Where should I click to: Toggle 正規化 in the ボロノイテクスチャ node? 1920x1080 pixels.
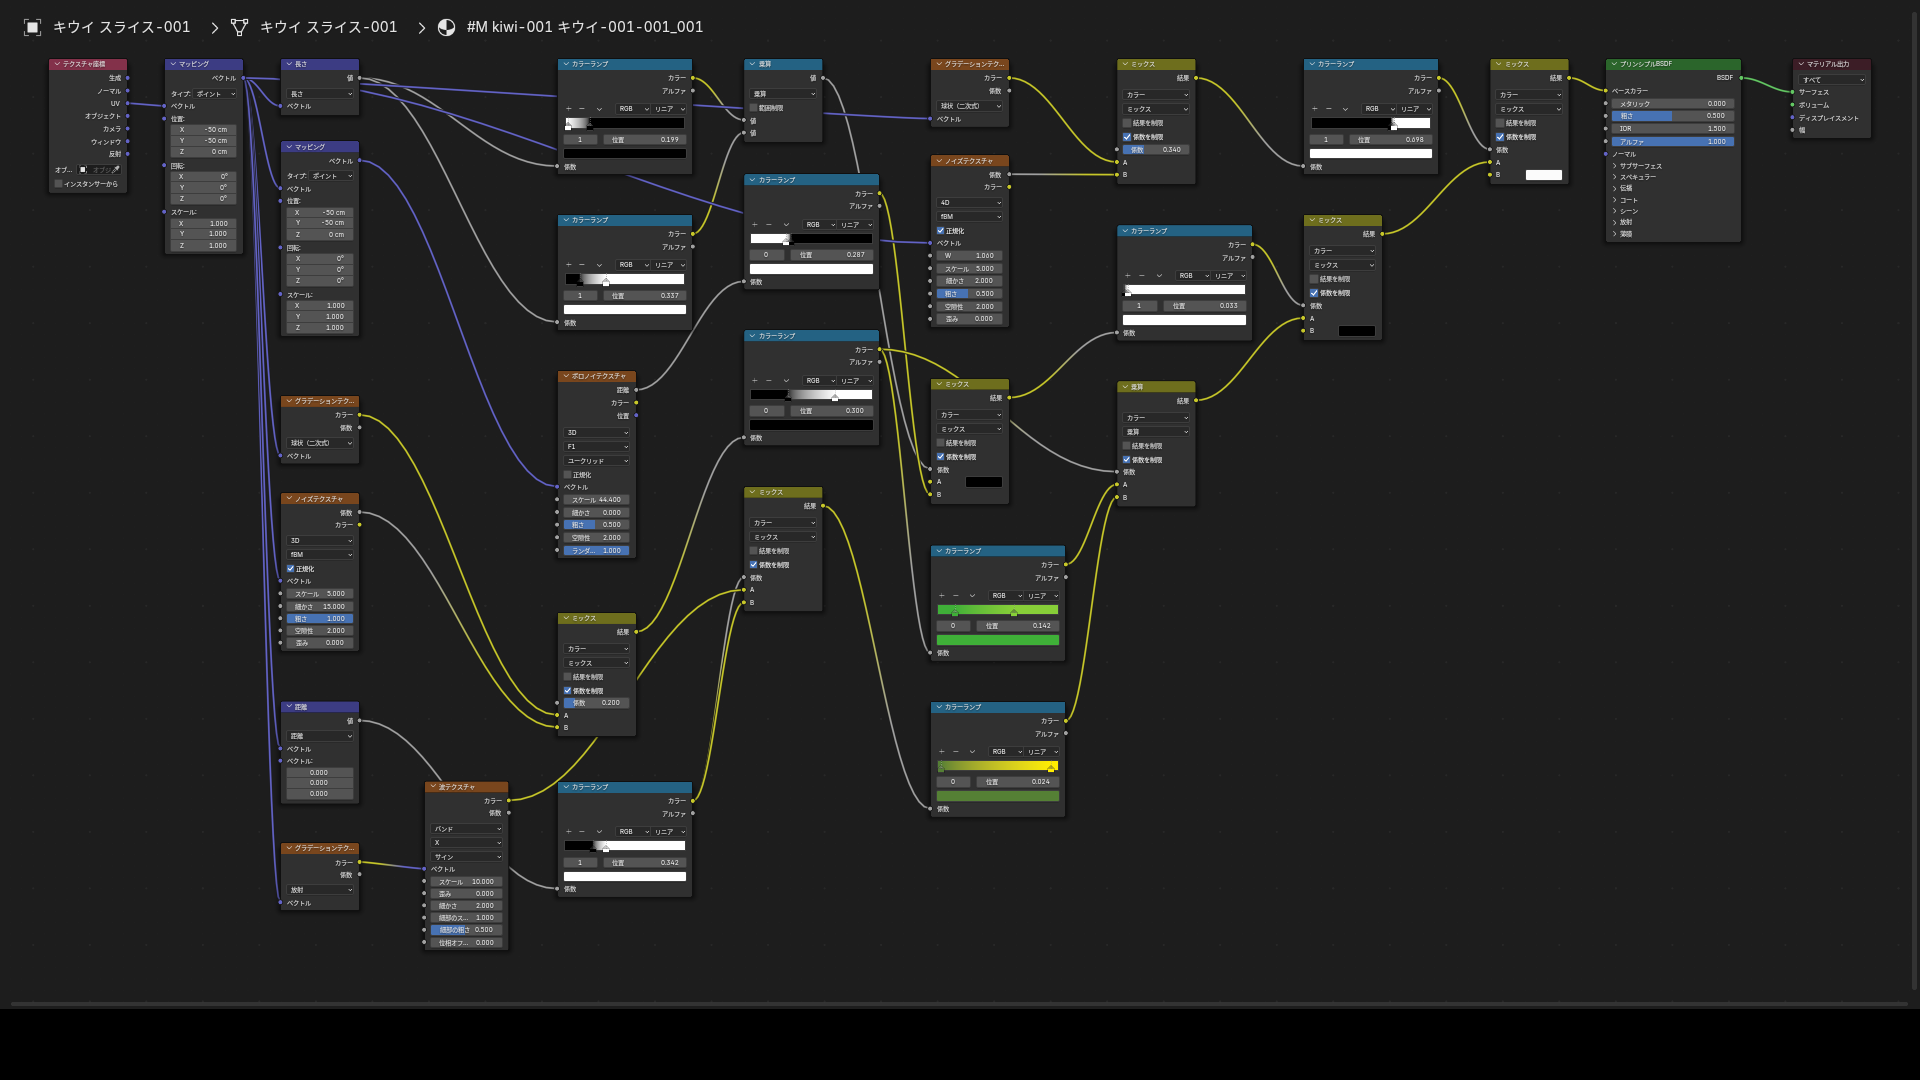568,475
